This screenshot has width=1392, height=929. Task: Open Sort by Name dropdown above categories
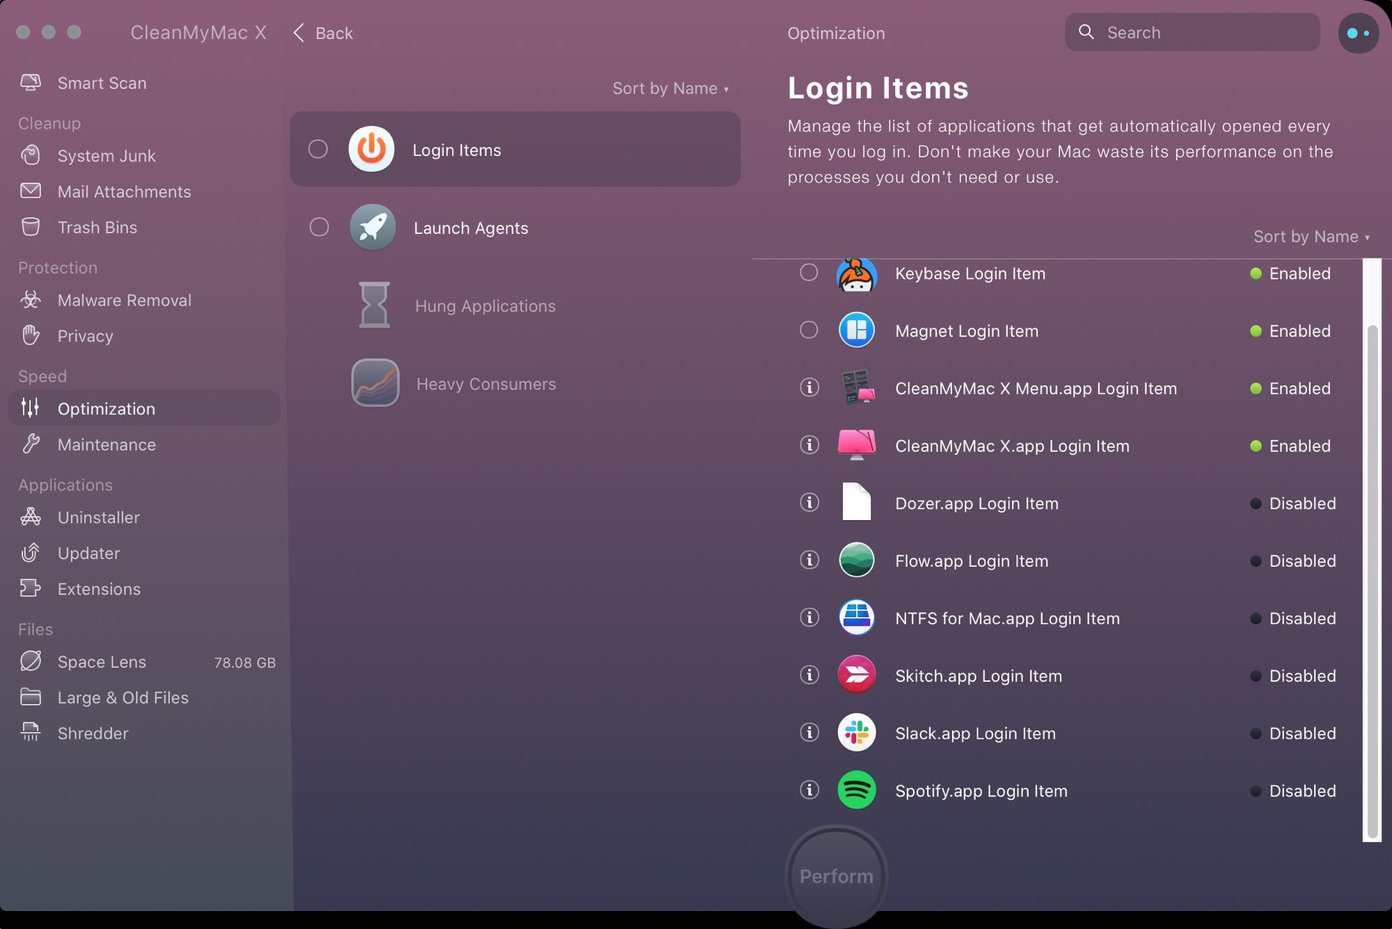[x=670, y=88]
